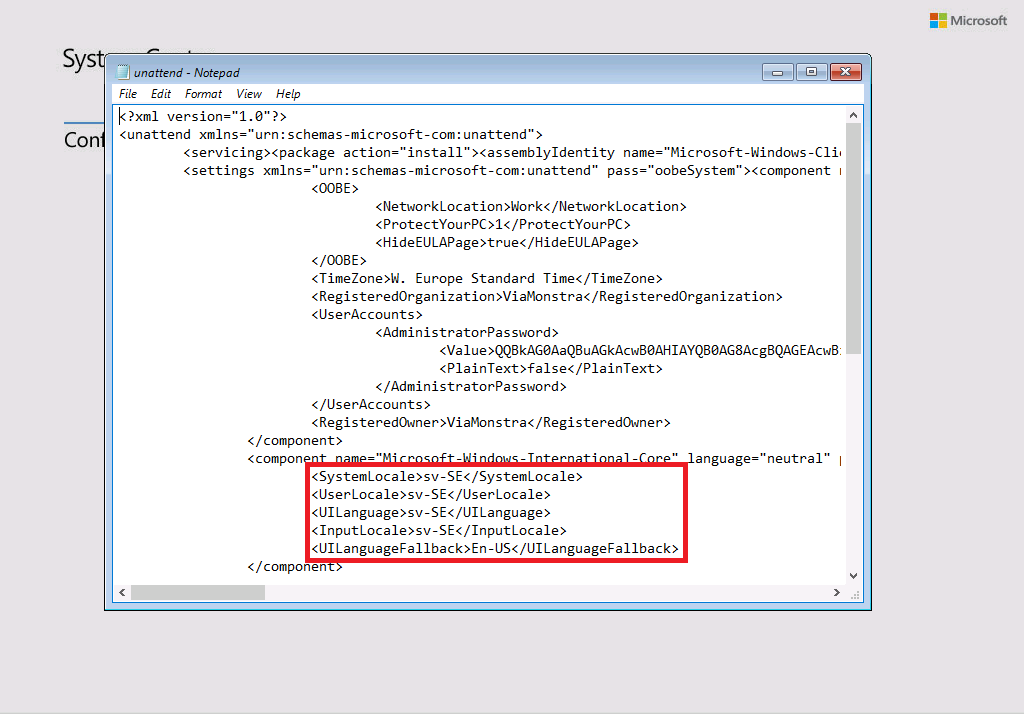This screenshot has width=1024, height=714.
Task: Click the horizontal scrollbar right arrow
Action: coord(837,592)
